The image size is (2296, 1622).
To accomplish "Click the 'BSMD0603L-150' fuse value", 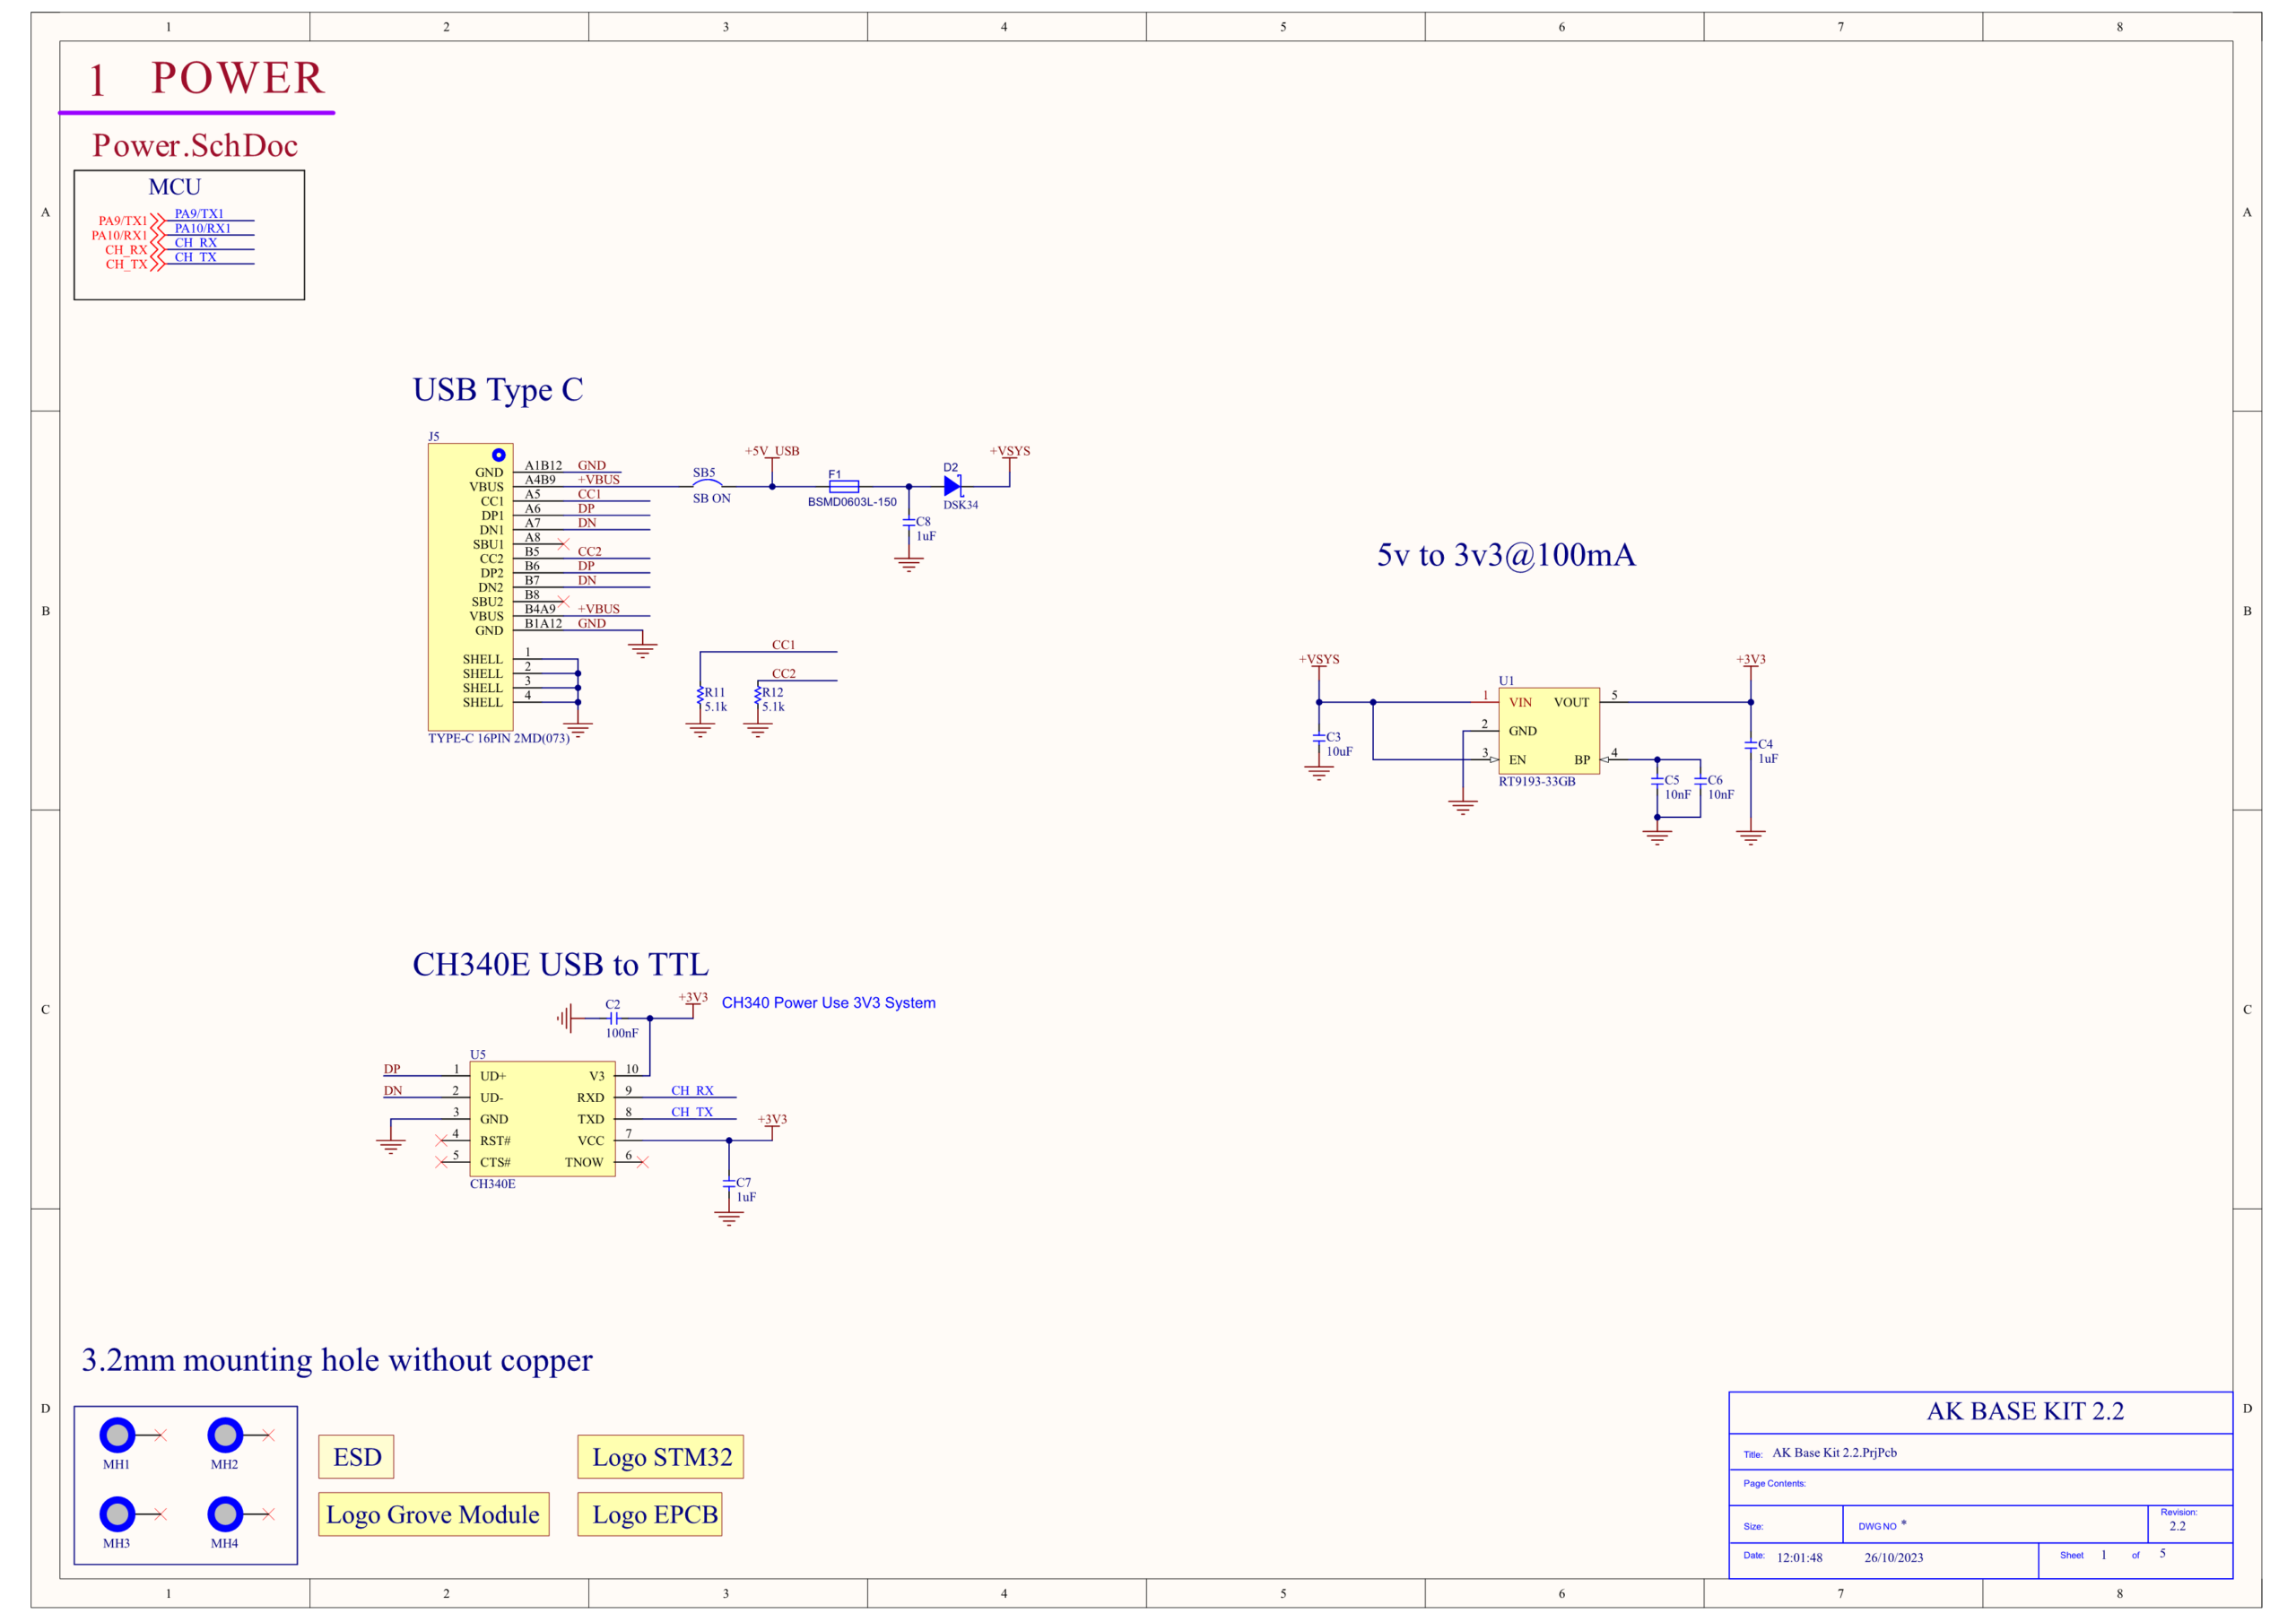I will [852, 502].
